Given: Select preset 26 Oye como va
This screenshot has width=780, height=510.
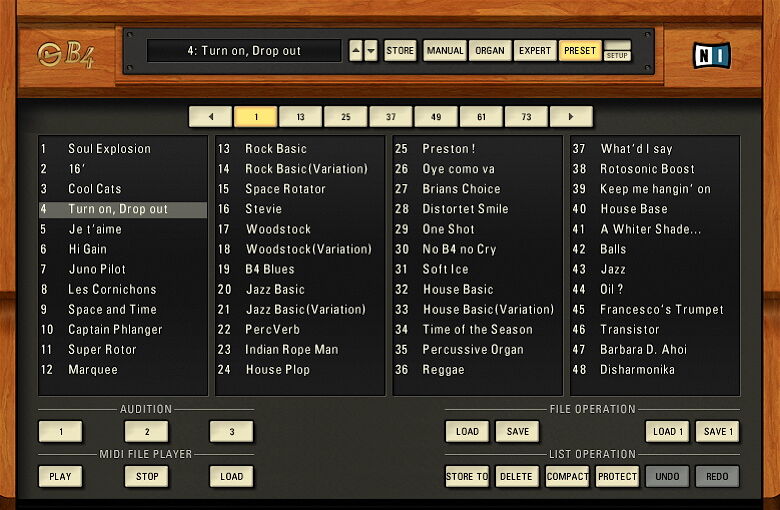Looking at the screenshot, I should tap(478, 169).
